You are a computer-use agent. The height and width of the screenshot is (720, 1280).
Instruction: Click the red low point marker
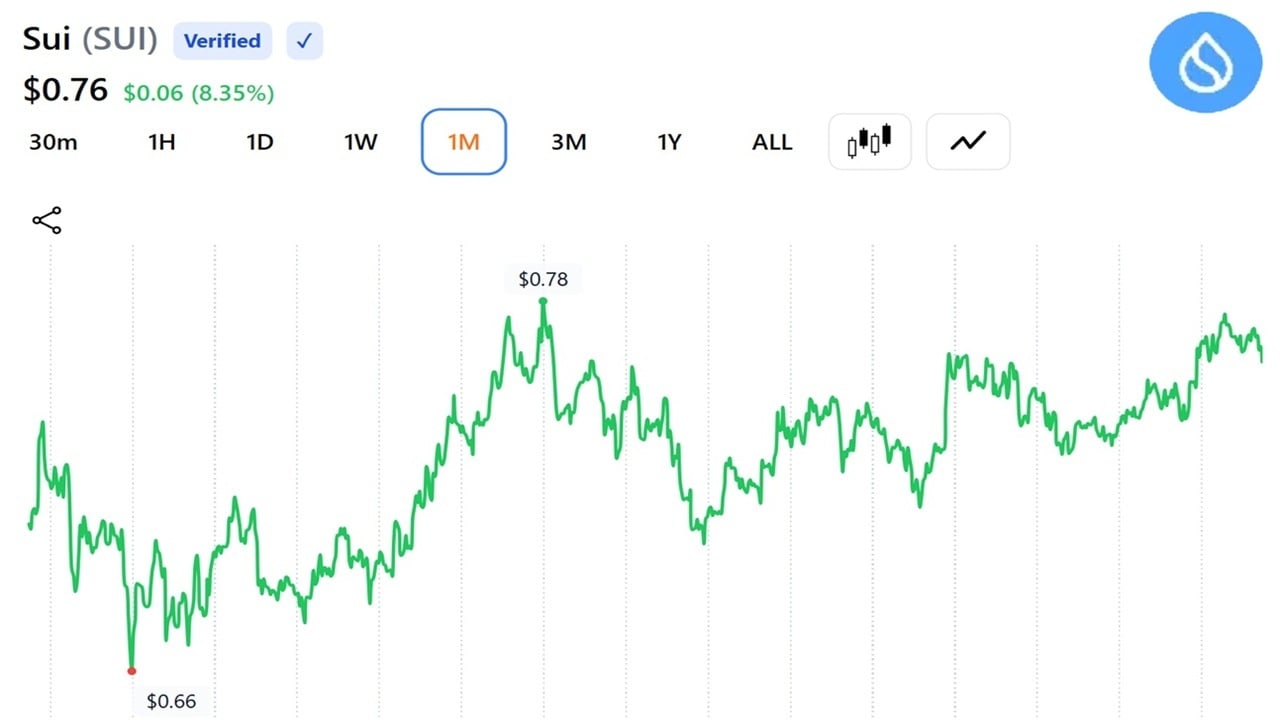132,671
